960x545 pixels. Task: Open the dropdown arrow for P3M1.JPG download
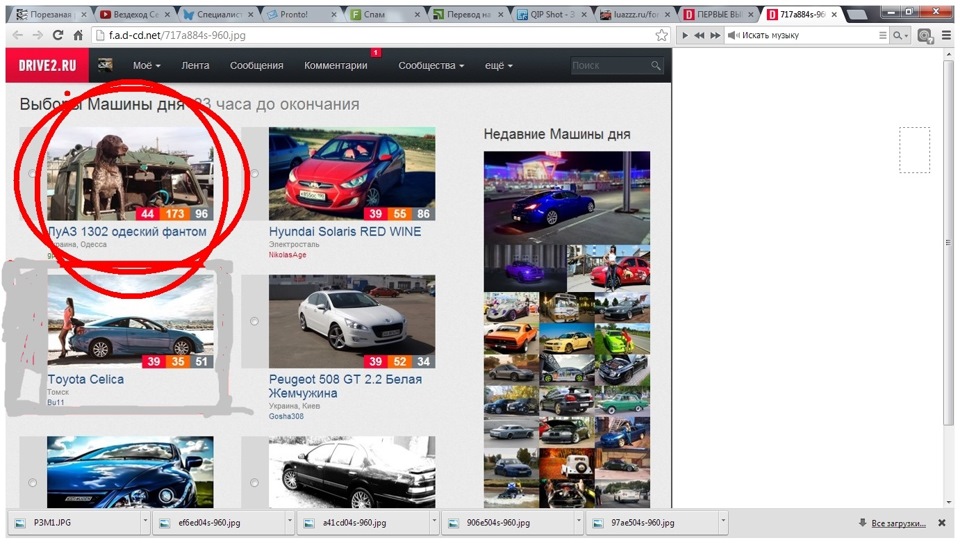point(145,522)
